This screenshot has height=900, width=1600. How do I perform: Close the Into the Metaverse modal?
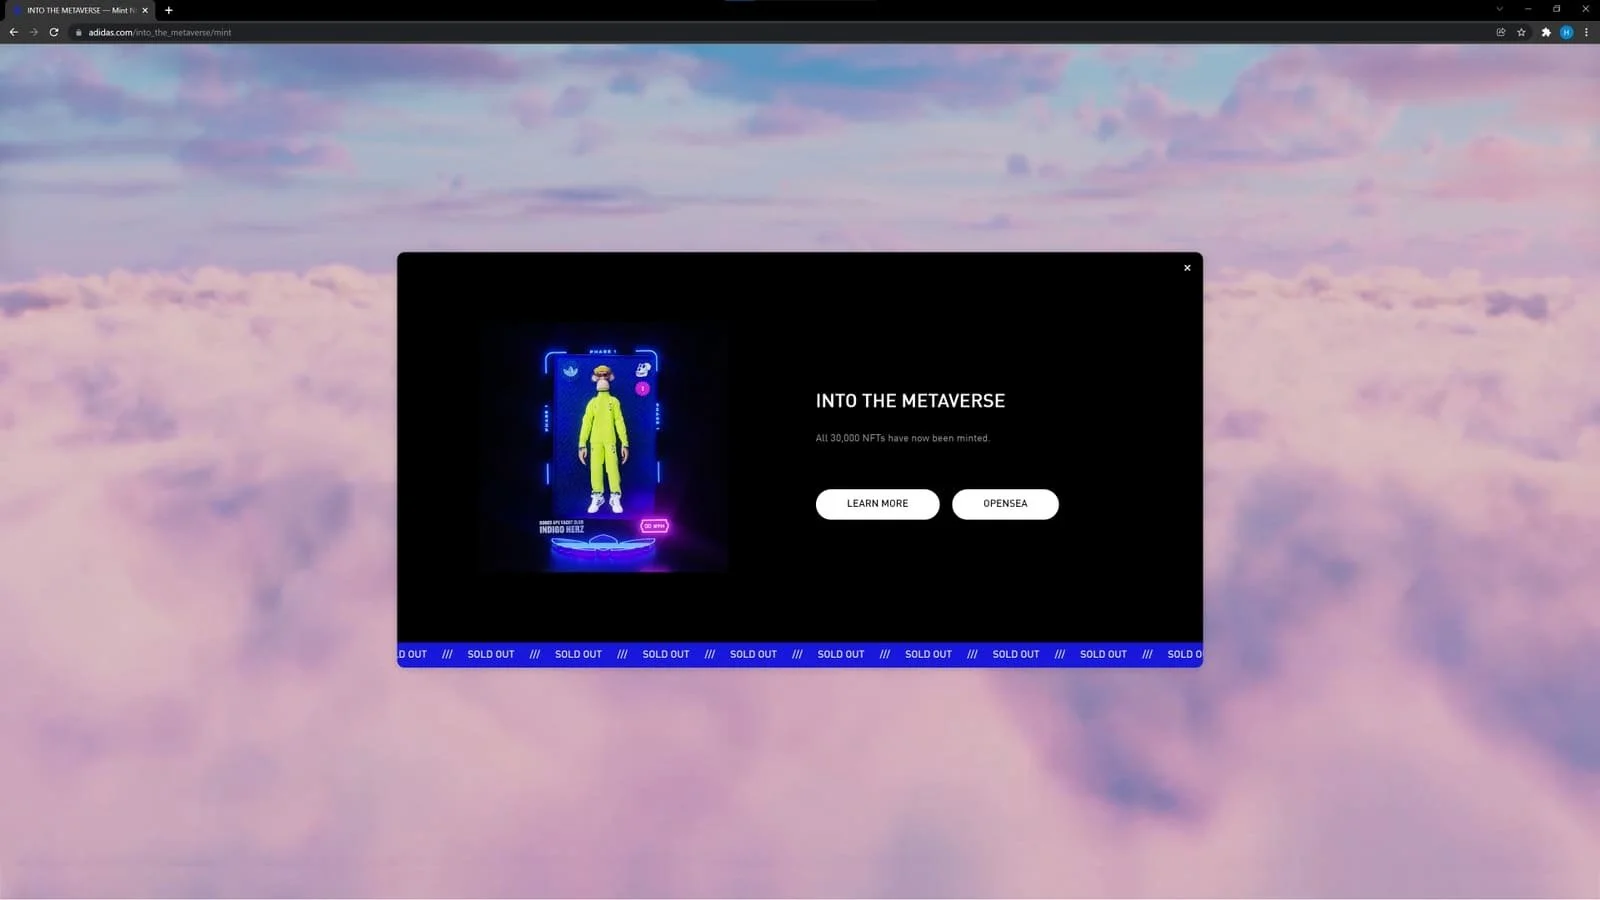[1187, 267]
